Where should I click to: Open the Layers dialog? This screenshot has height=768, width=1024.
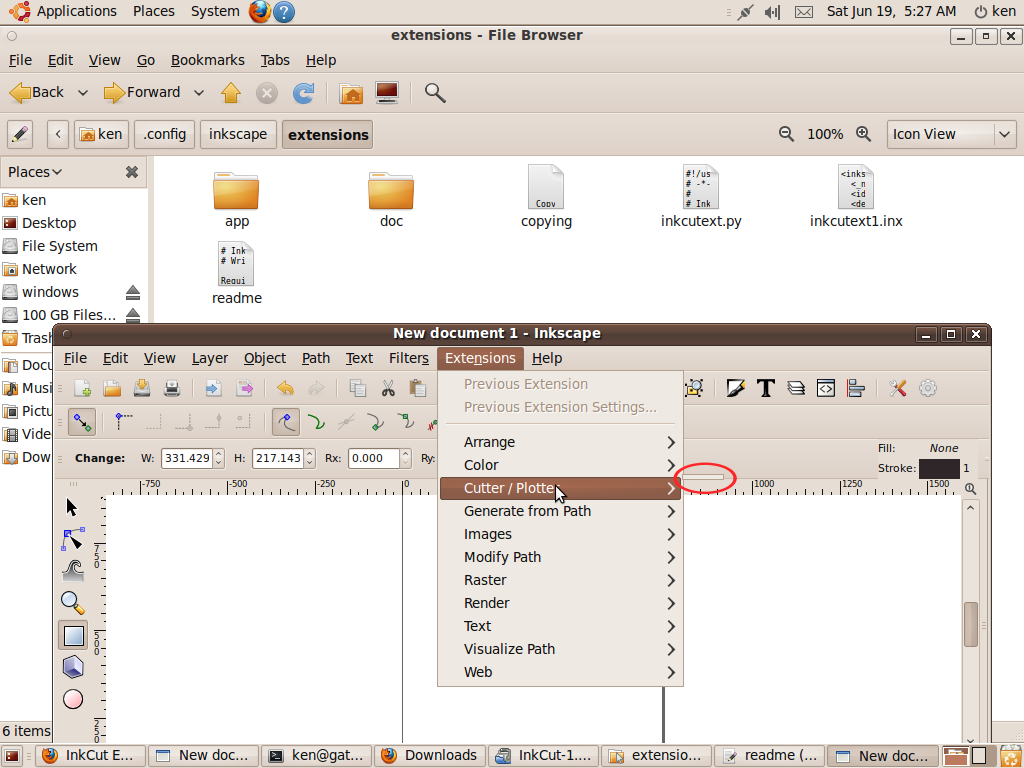pyautogui.click(x=797, y=388)
